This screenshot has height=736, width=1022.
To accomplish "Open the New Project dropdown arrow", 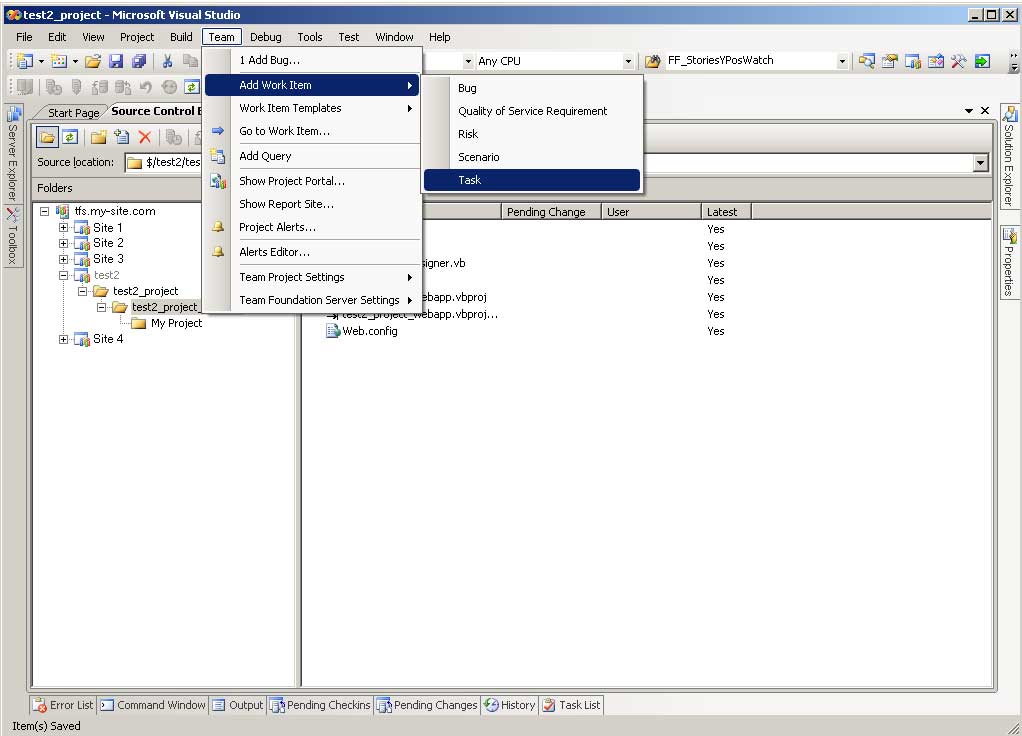I will click(41, 61).
